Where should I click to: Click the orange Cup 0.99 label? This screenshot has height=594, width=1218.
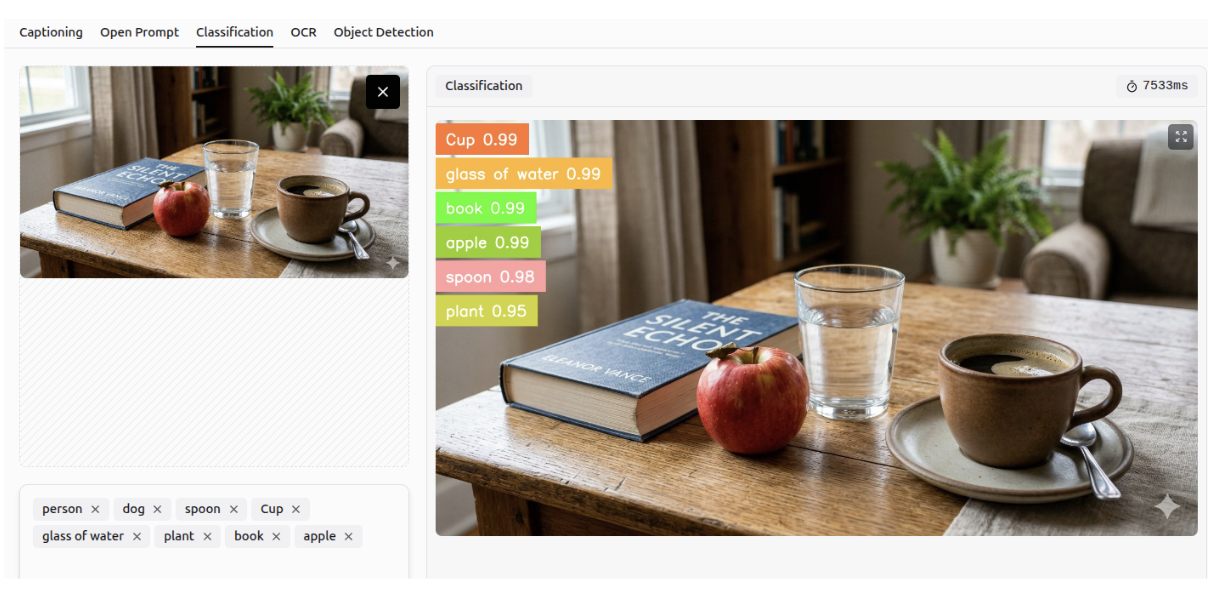point(482,139)
